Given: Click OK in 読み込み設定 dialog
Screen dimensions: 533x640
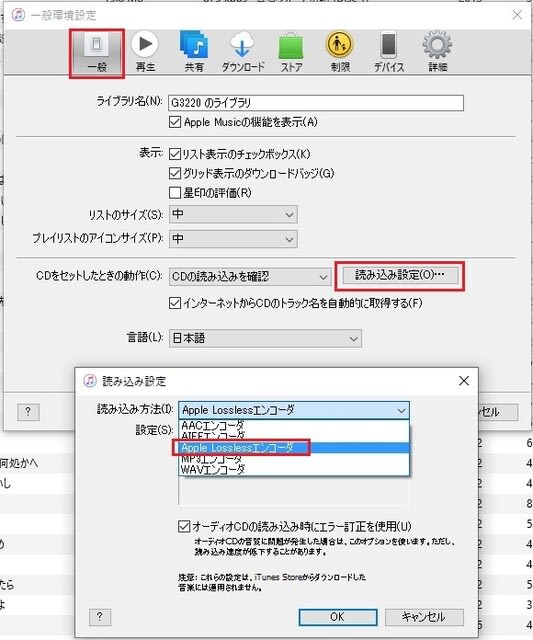Looking at the screenshot, I should click(x=338, y=617).
